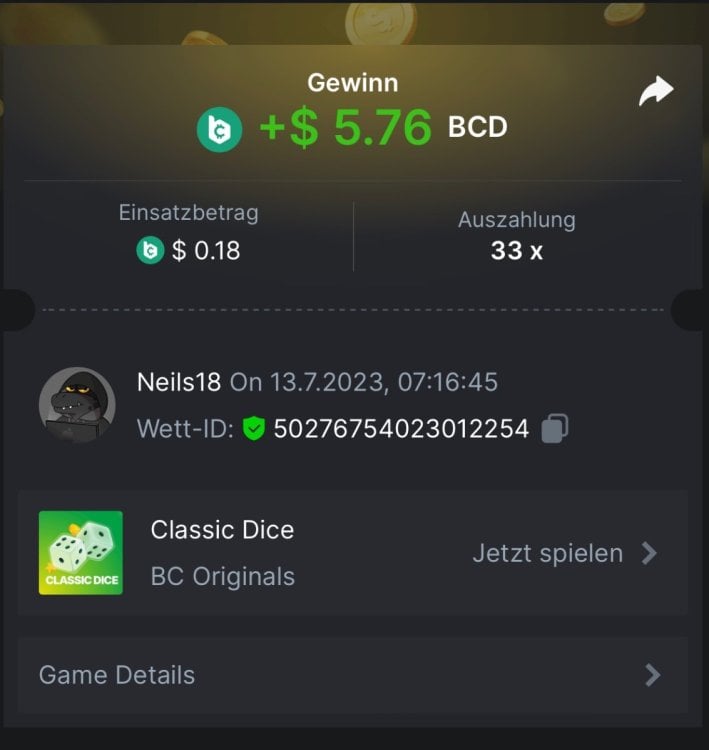
Task: Tap the share arrow icon
Action: tap(656, 91)
